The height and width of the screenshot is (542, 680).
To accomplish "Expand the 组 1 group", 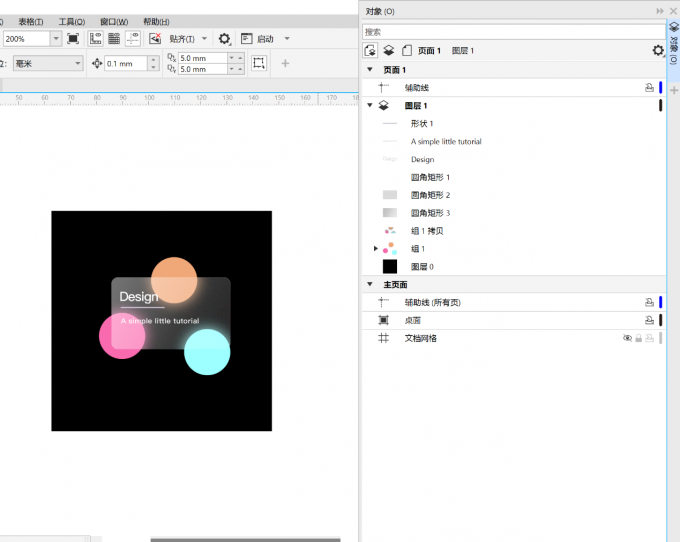I will 376,248.
